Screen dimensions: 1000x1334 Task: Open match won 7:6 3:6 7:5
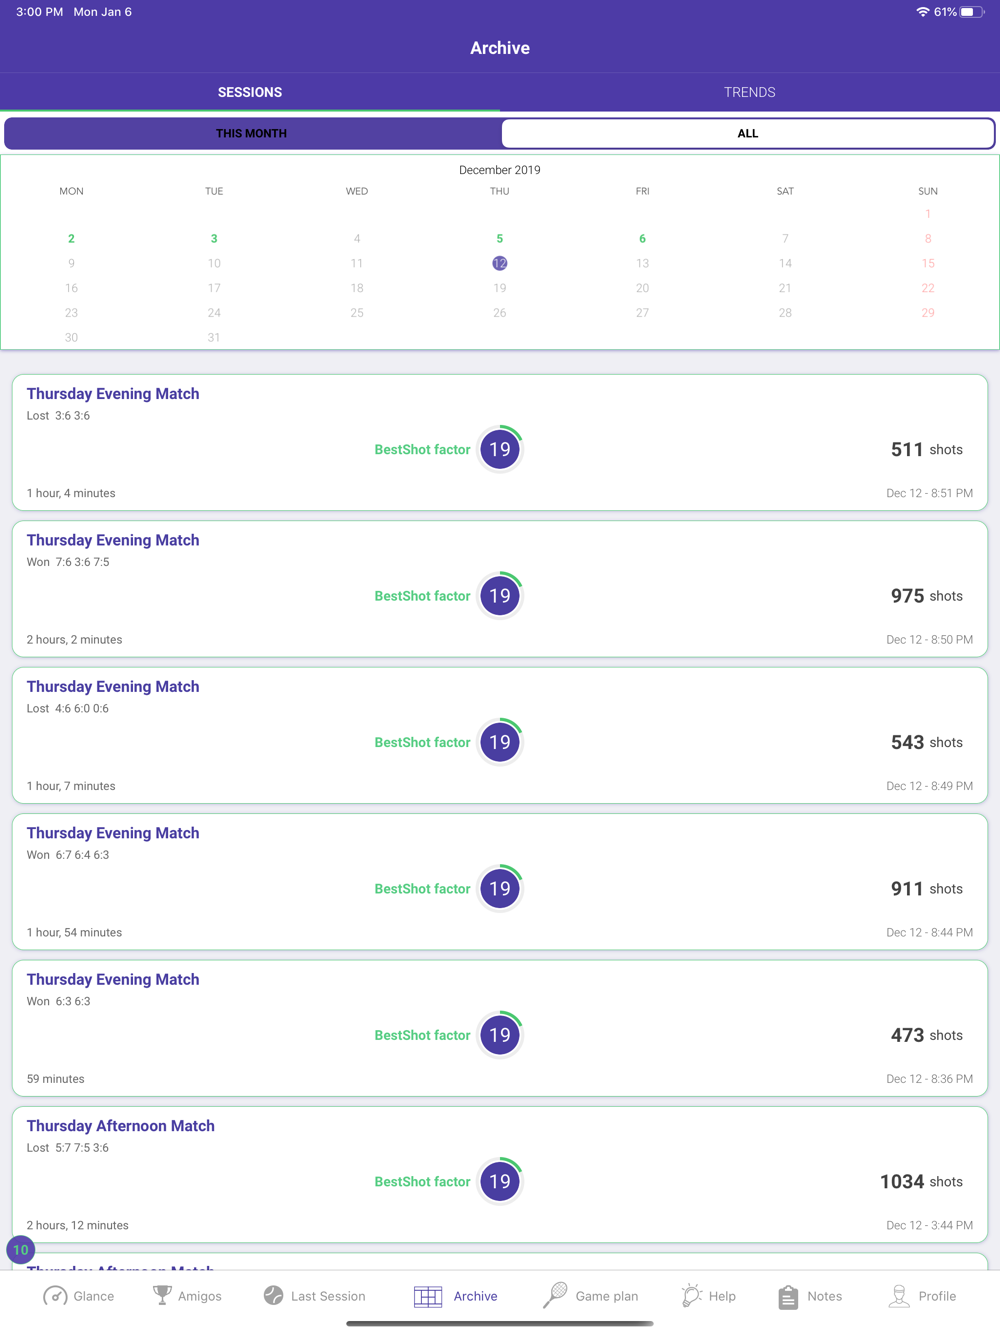500,589
